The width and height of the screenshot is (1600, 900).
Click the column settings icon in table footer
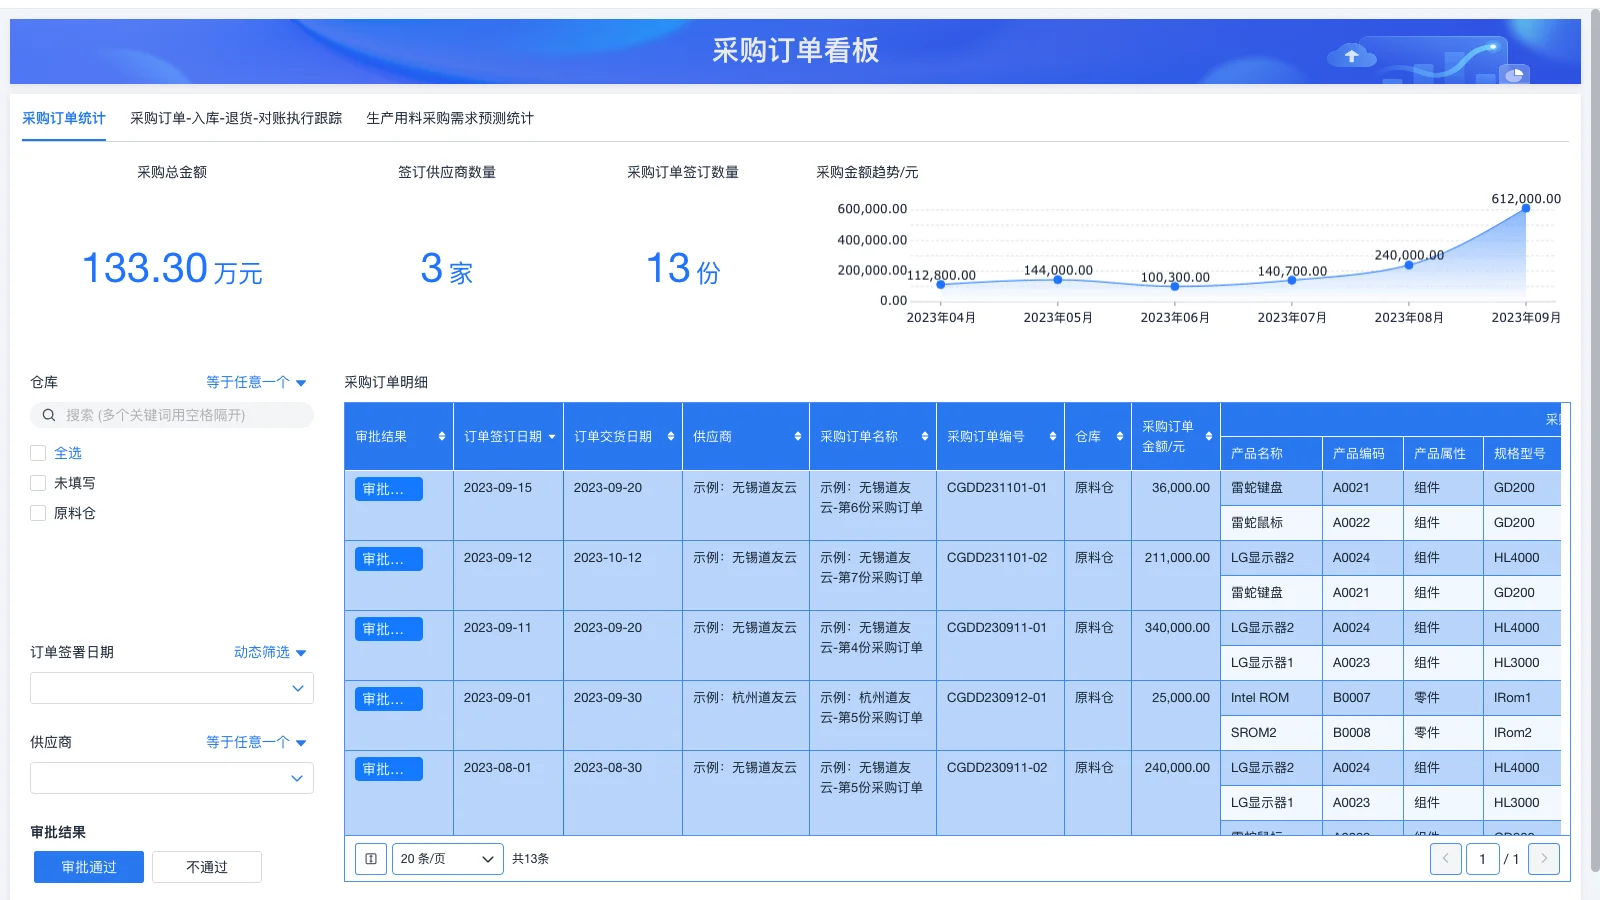pos(370,858)
